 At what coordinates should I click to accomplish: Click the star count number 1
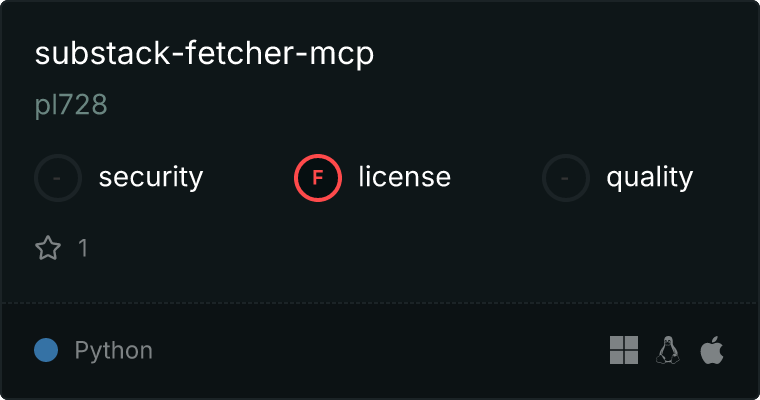[83, 248]
